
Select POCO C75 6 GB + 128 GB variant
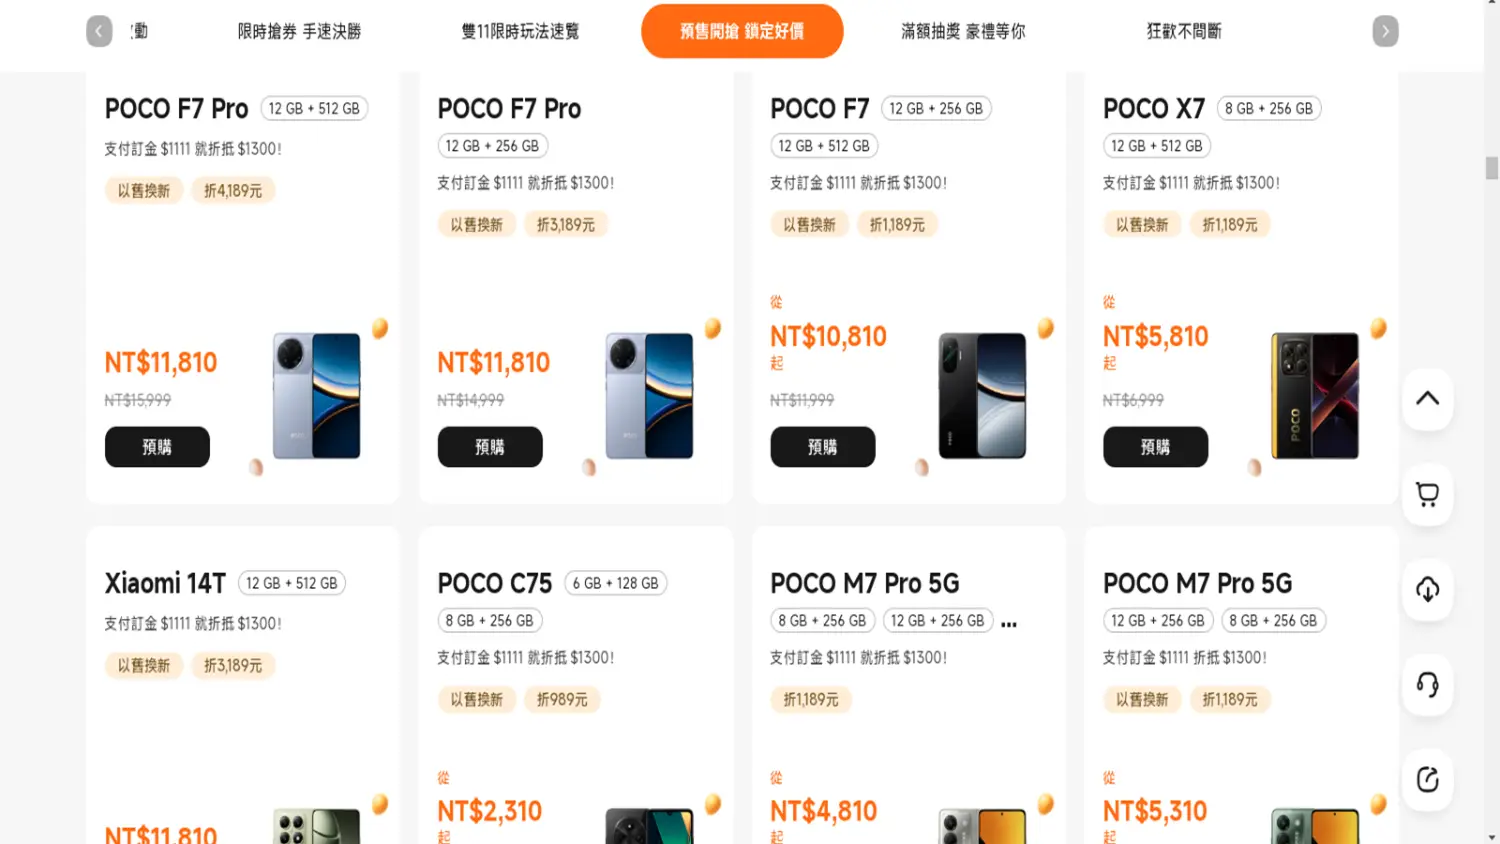[x=615, y=584]
